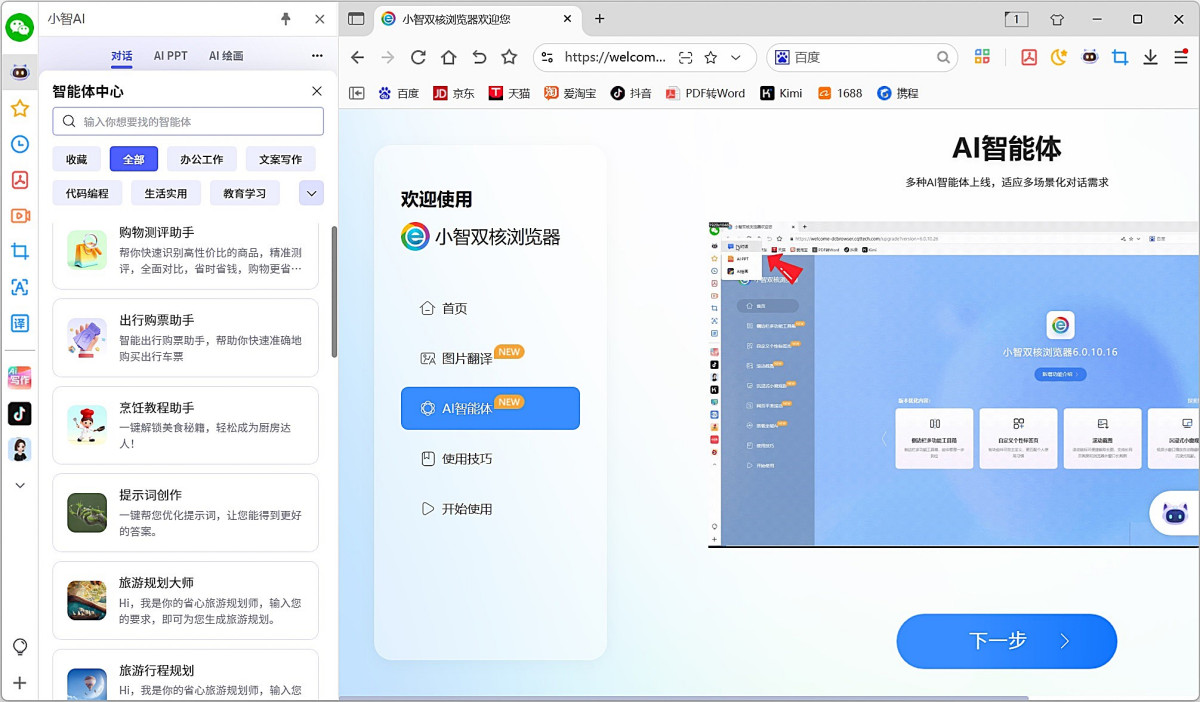Select the 办公工作 category filter
Viewport: 1200px width, 702px height.
click(201, 158)
